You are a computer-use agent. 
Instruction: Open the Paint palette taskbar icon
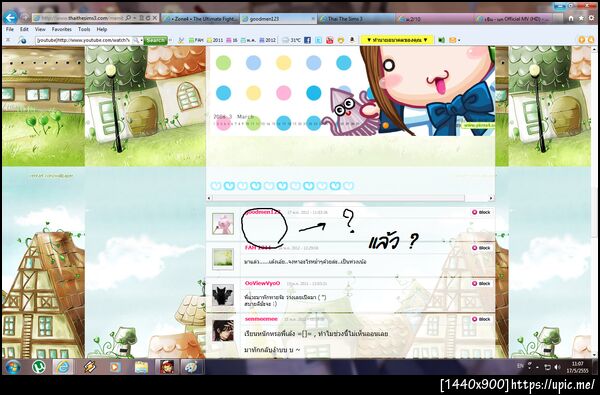click(191, 367)
